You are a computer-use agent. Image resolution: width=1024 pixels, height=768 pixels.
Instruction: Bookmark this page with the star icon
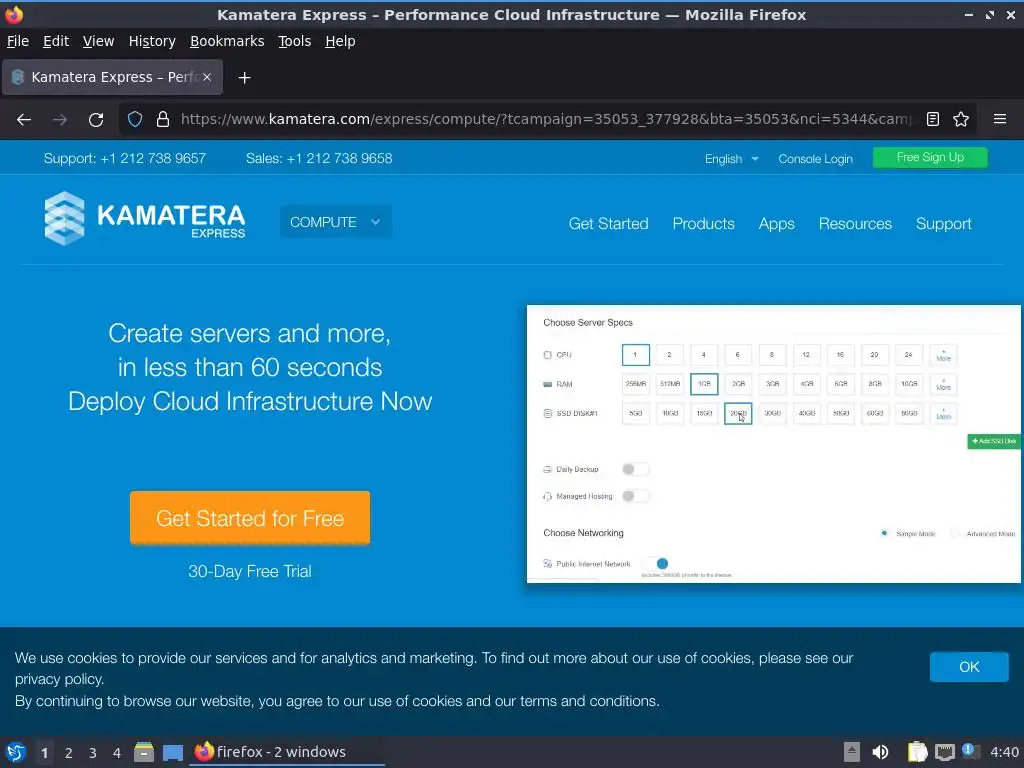pyautogui.click(x=961, y=120)
